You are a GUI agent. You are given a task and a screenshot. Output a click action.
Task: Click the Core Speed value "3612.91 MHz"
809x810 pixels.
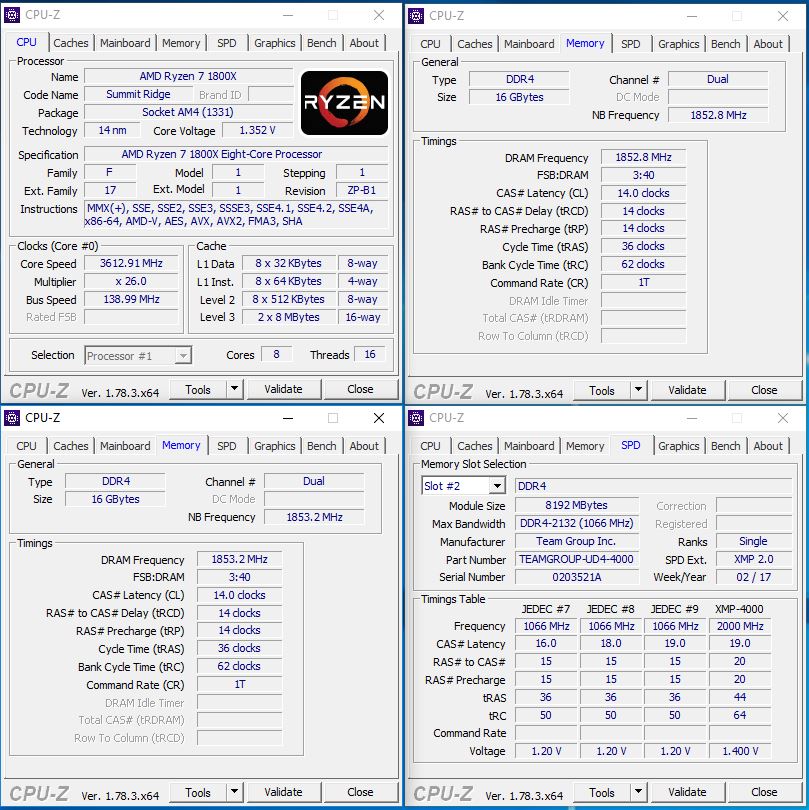(x=131, y=263)
